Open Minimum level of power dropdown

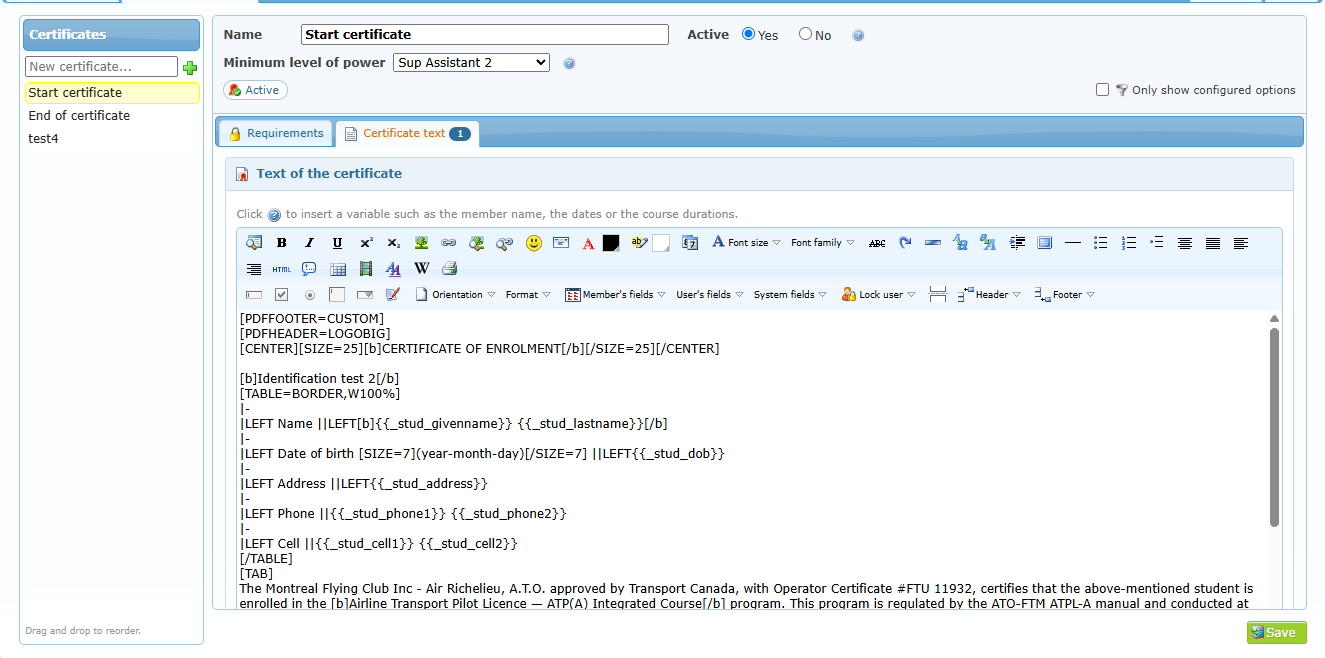(x=471, y=63)
